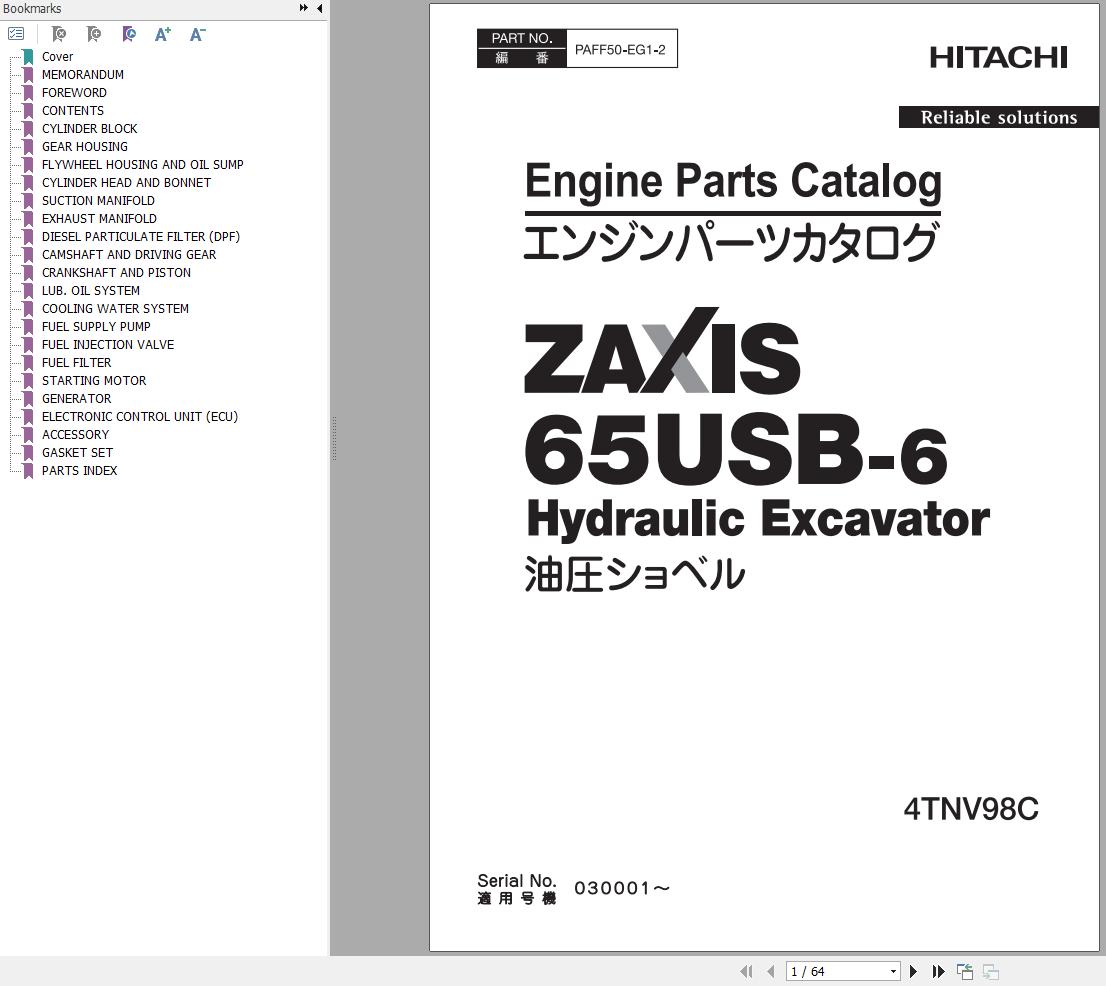Viewport: 1106px width, 986px height.
Task: Click the Engine Parts Catalog title
Action: [733, 182]
